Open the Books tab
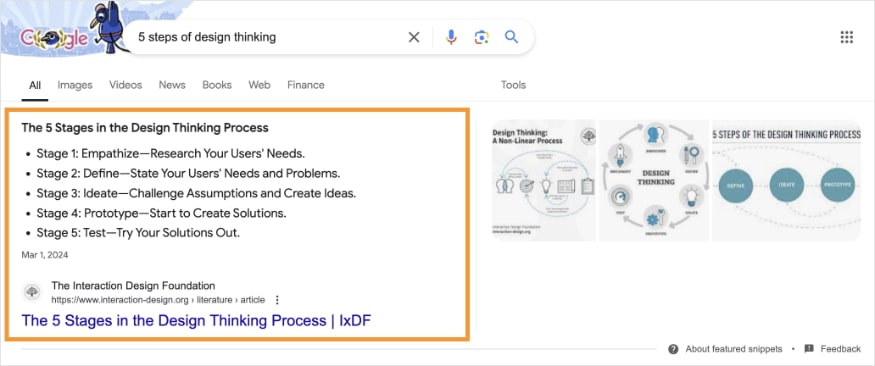This screenshot has width=875, height=366. click(x=217, y=85)
